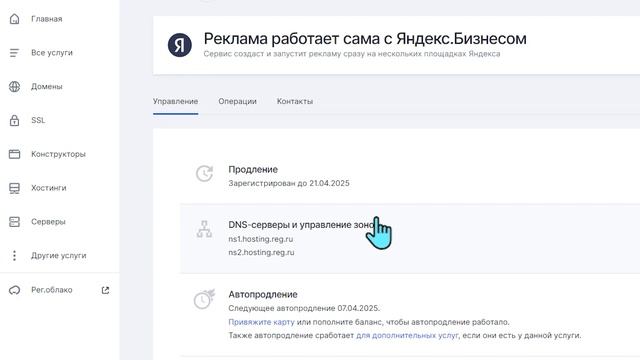Open Другие услуги menu
This screenshot has width=640, height=360.
pyautogui.click(x=59, y=256)
